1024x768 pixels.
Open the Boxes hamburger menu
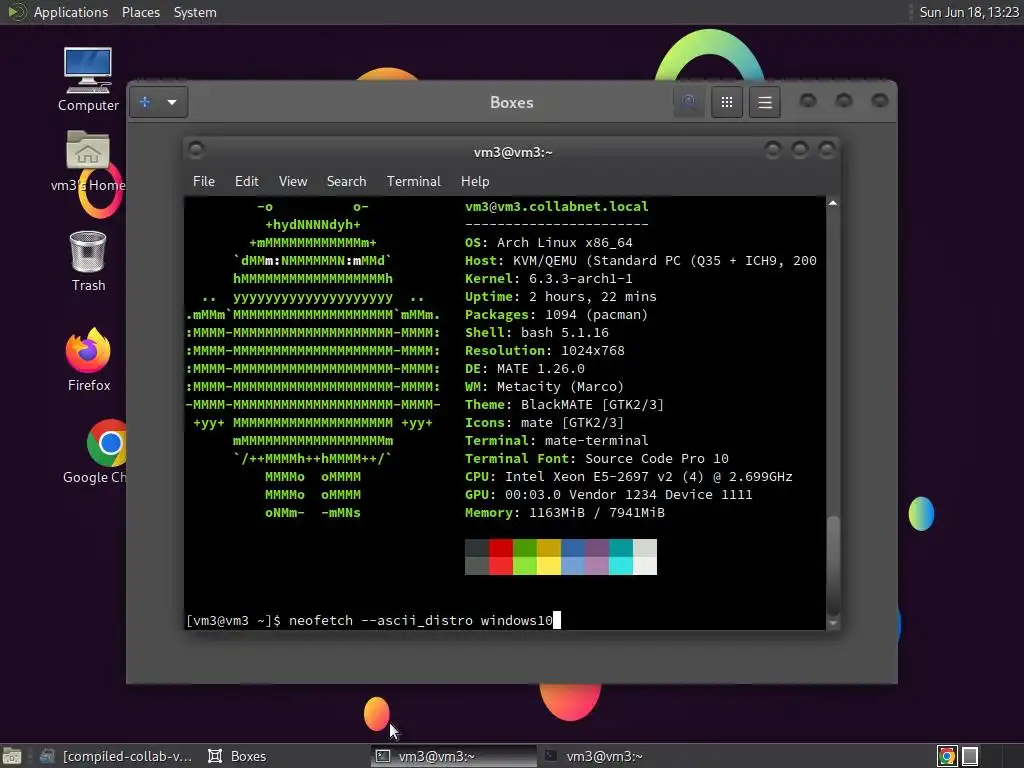(x=765, y=102)
